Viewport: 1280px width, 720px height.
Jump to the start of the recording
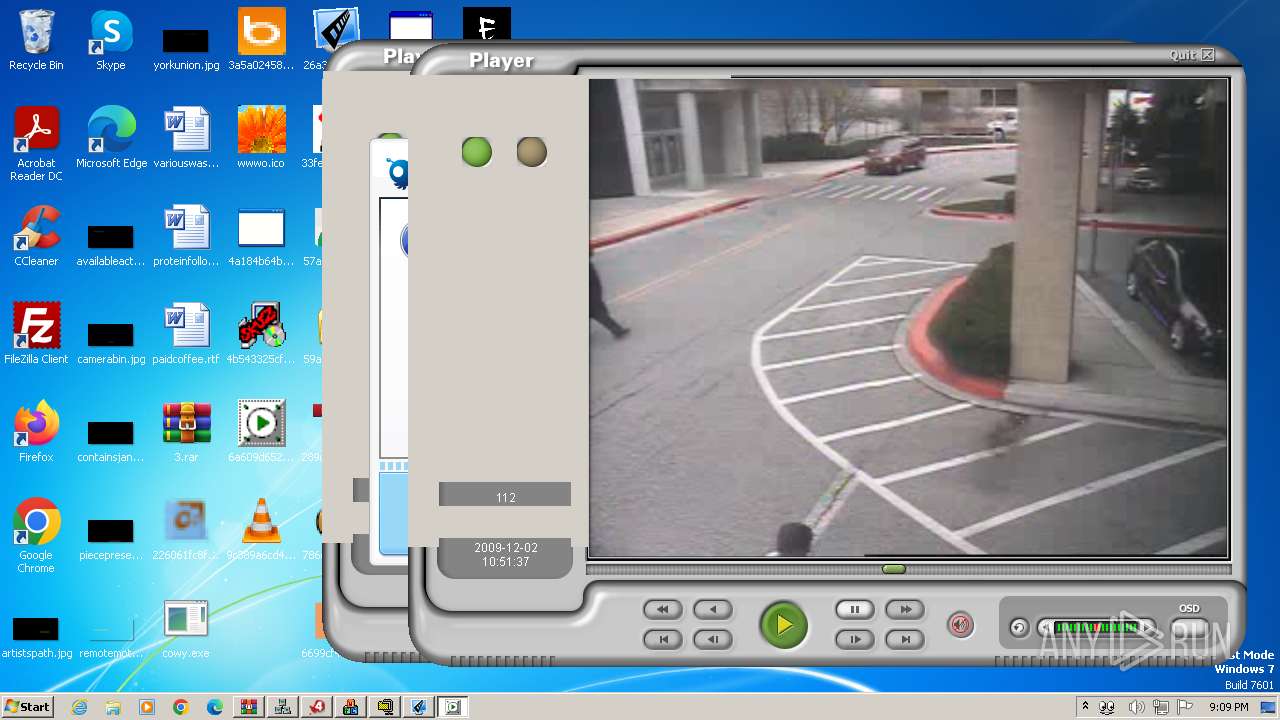click(663, 639)
